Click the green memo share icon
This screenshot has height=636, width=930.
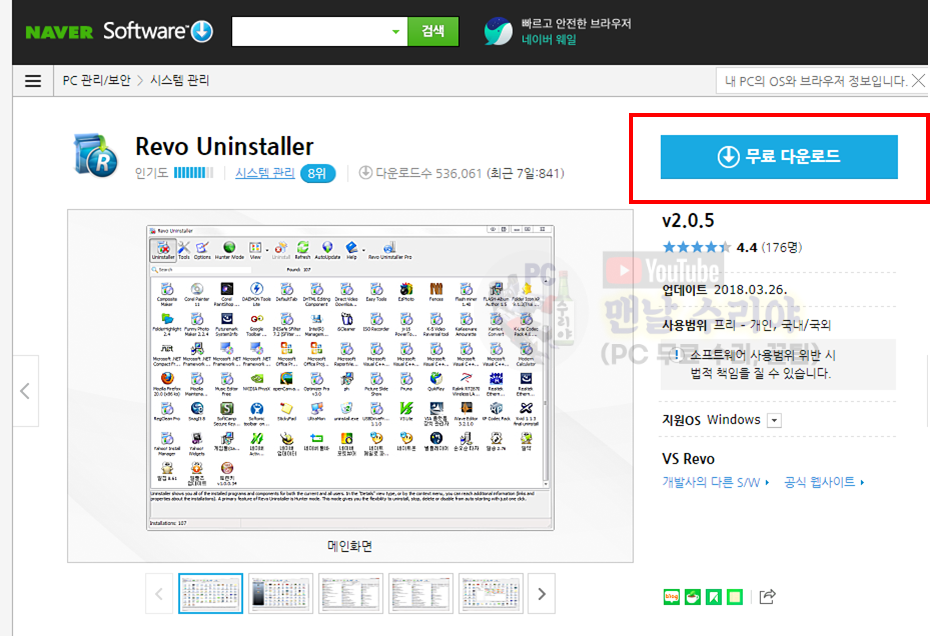(x=734, y=597)
